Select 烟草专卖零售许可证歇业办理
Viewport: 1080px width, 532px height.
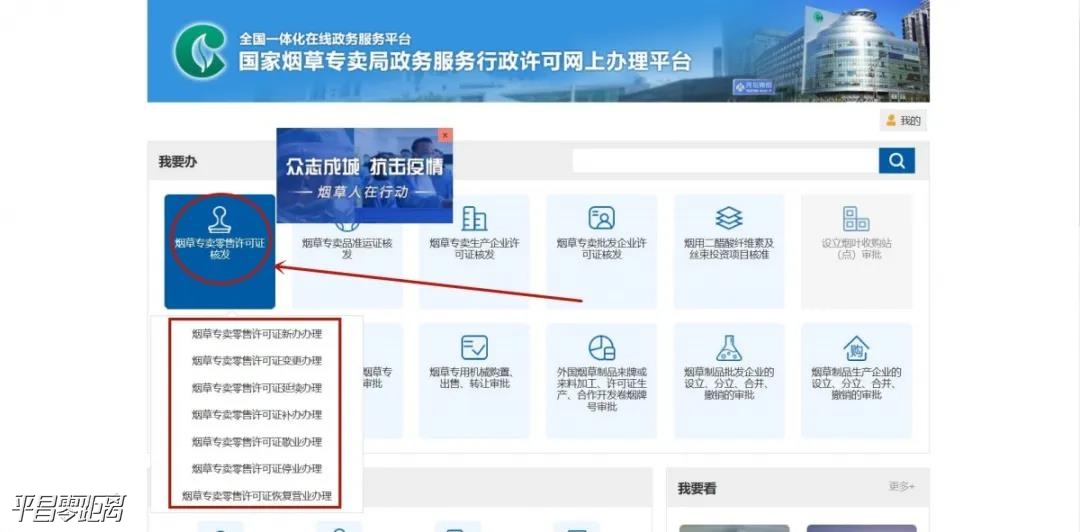point(256,442)
